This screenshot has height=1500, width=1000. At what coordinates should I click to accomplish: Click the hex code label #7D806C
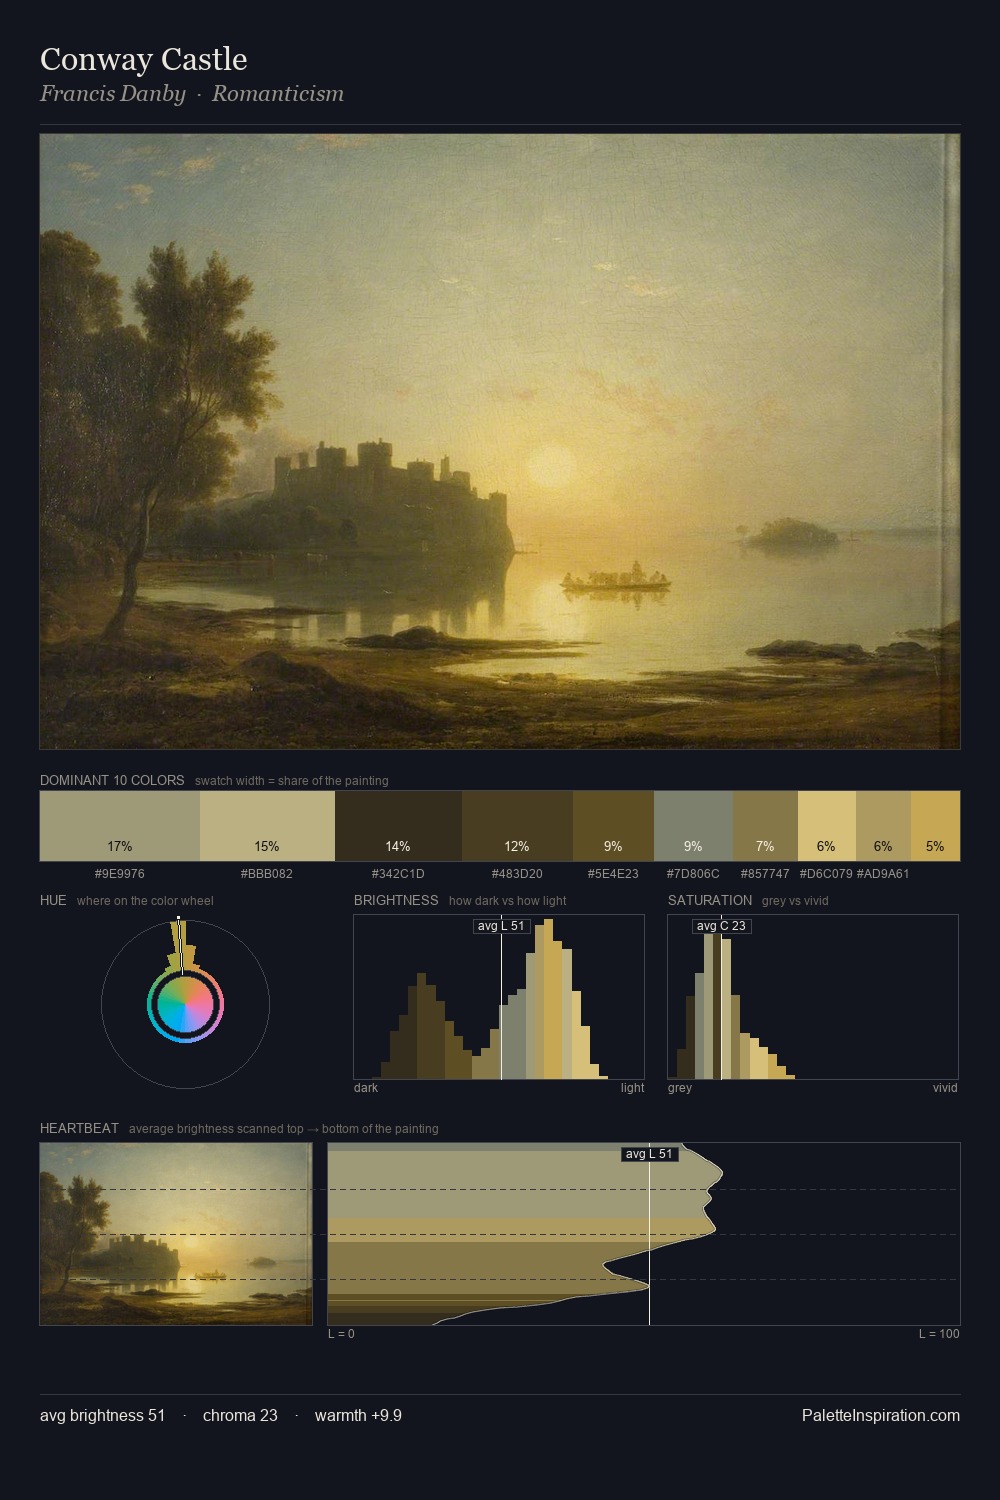coord(693,874)
